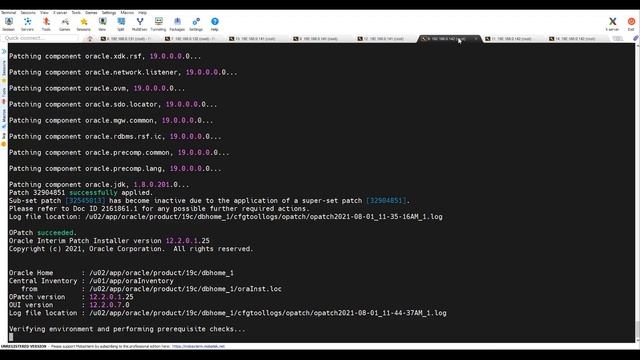Click the 'OPatch version' line

71,297
